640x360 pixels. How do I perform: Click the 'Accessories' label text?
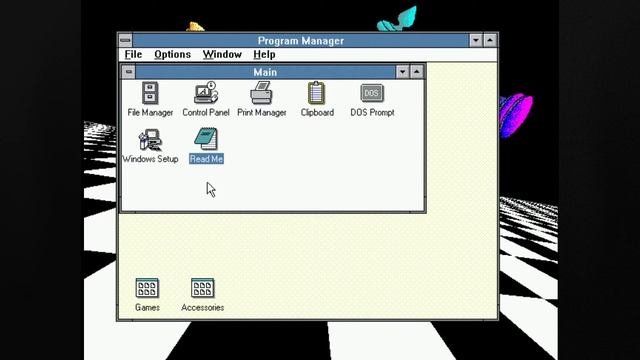coord(202,308)
